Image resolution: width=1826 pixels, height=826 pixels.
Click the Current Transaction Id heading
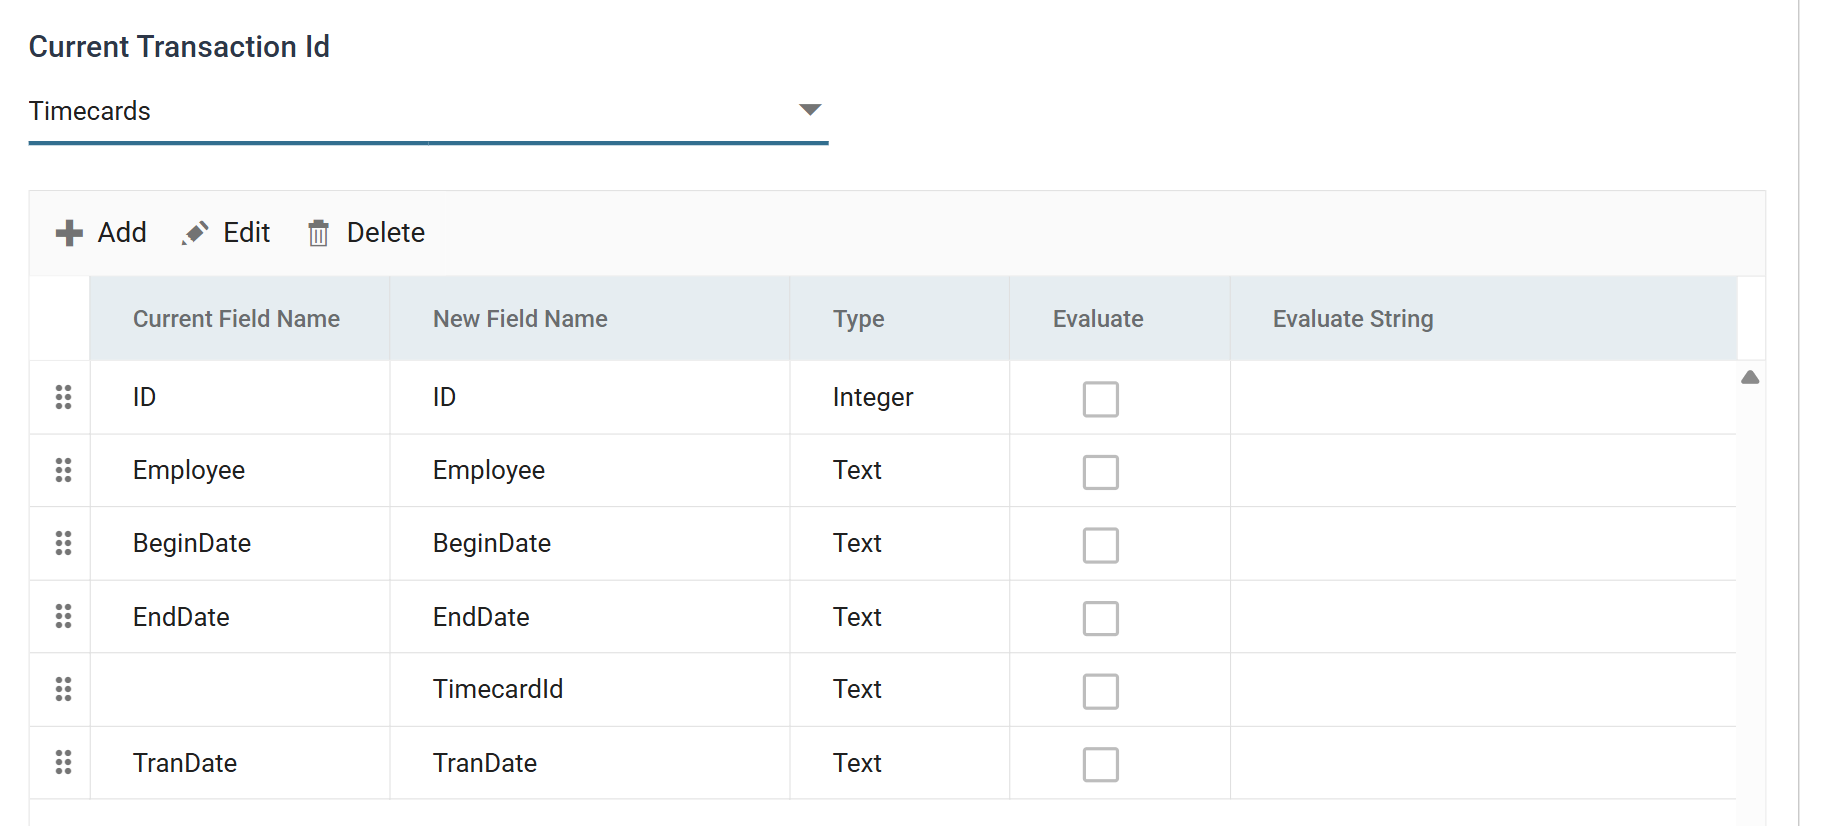tap(179, 47)
